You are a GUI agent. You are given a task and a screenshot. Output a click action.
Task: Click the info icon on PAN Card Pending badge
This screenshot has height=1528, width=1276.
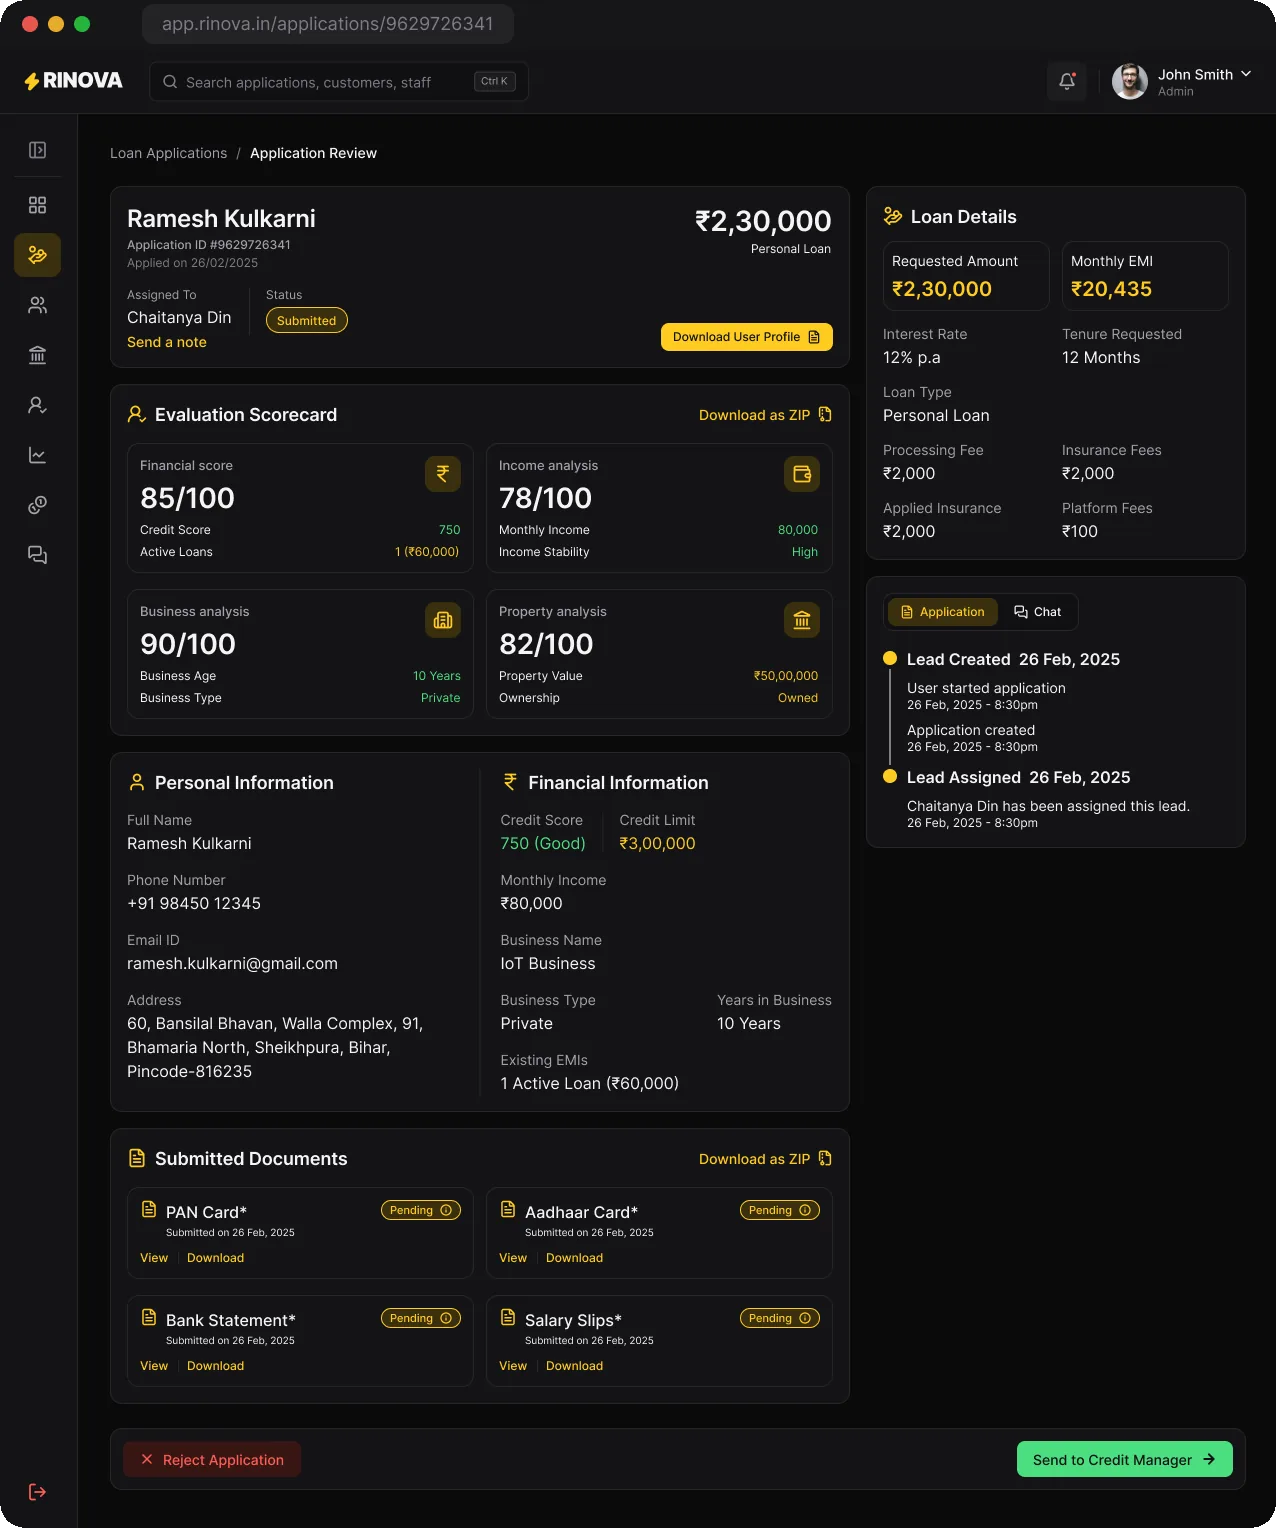pos(446,1210)
